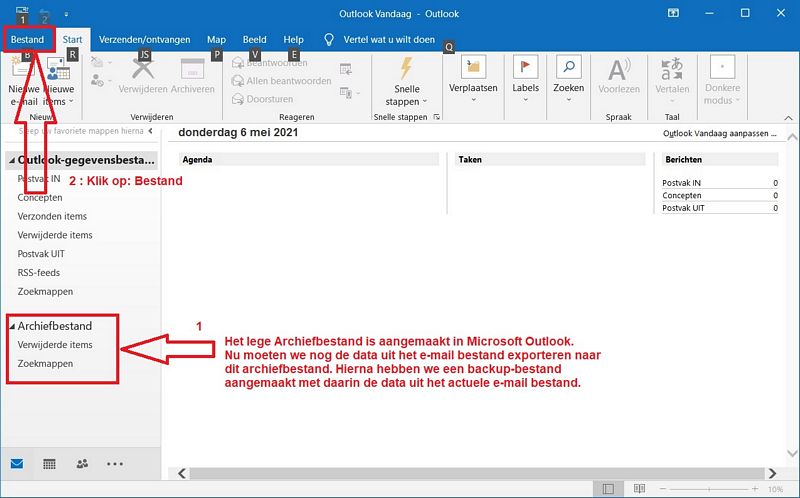
Task: Collapse the ribbon with the chevron
Action: click(788, 118)
